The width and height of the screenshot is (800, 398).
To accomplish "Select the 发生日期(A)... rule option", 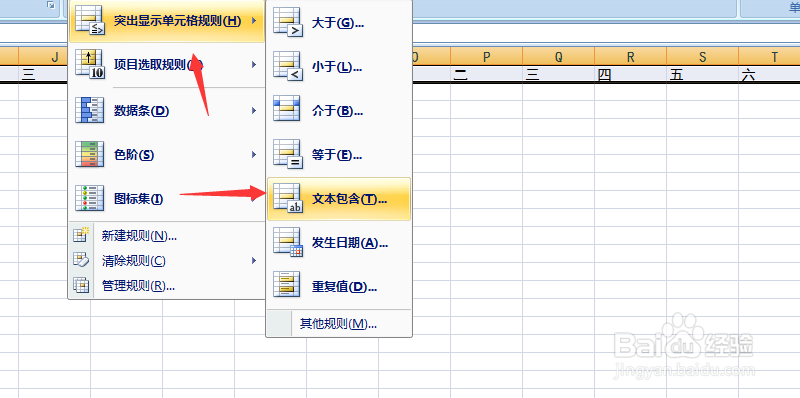I will pos(339,243).
